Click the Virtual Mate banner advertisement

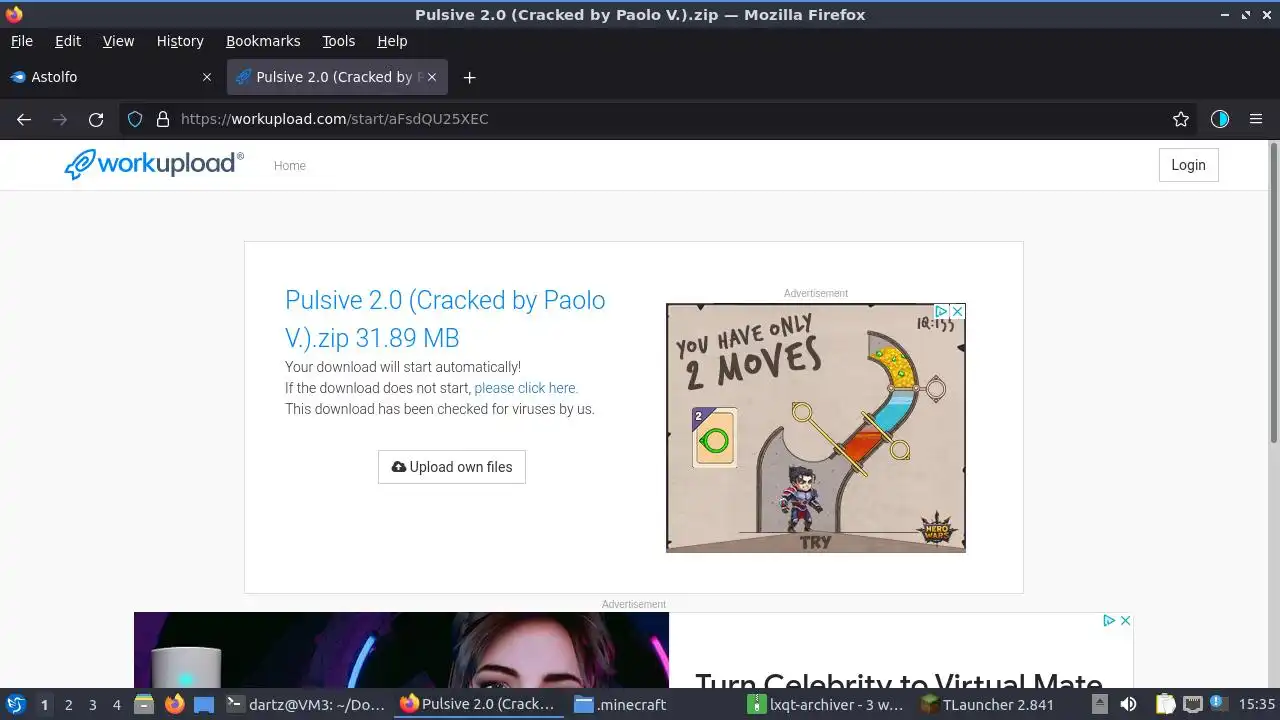[634, 650]
